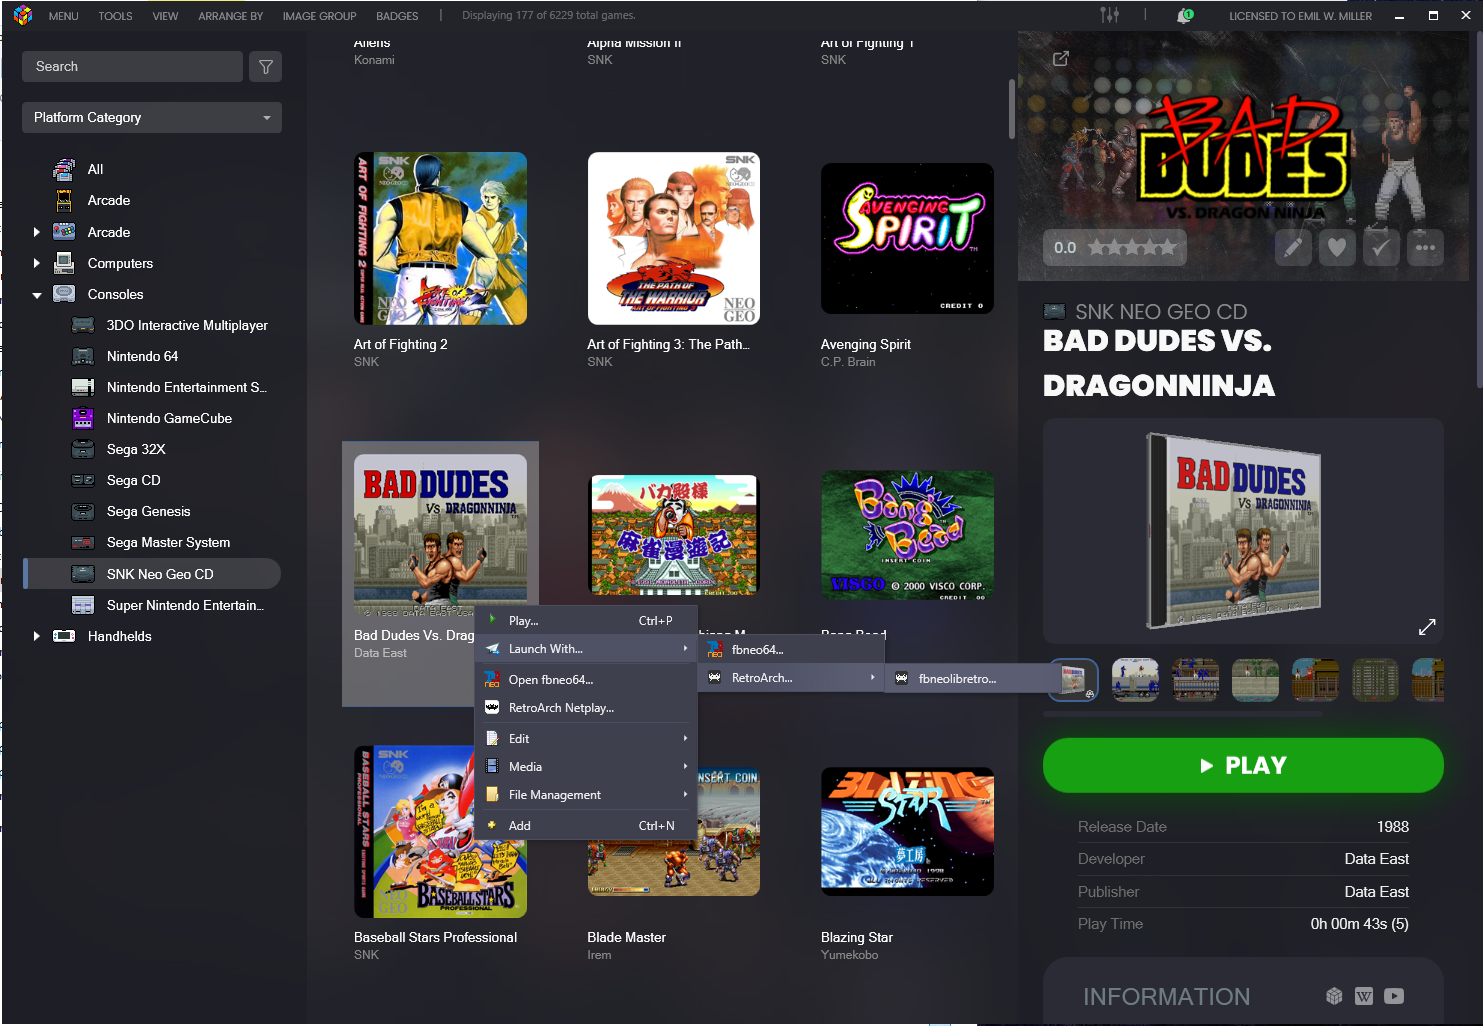Choose RetroArch Netplay... in context menu
Screen dimensions: 1483x1026
click(x=586, y=707)
